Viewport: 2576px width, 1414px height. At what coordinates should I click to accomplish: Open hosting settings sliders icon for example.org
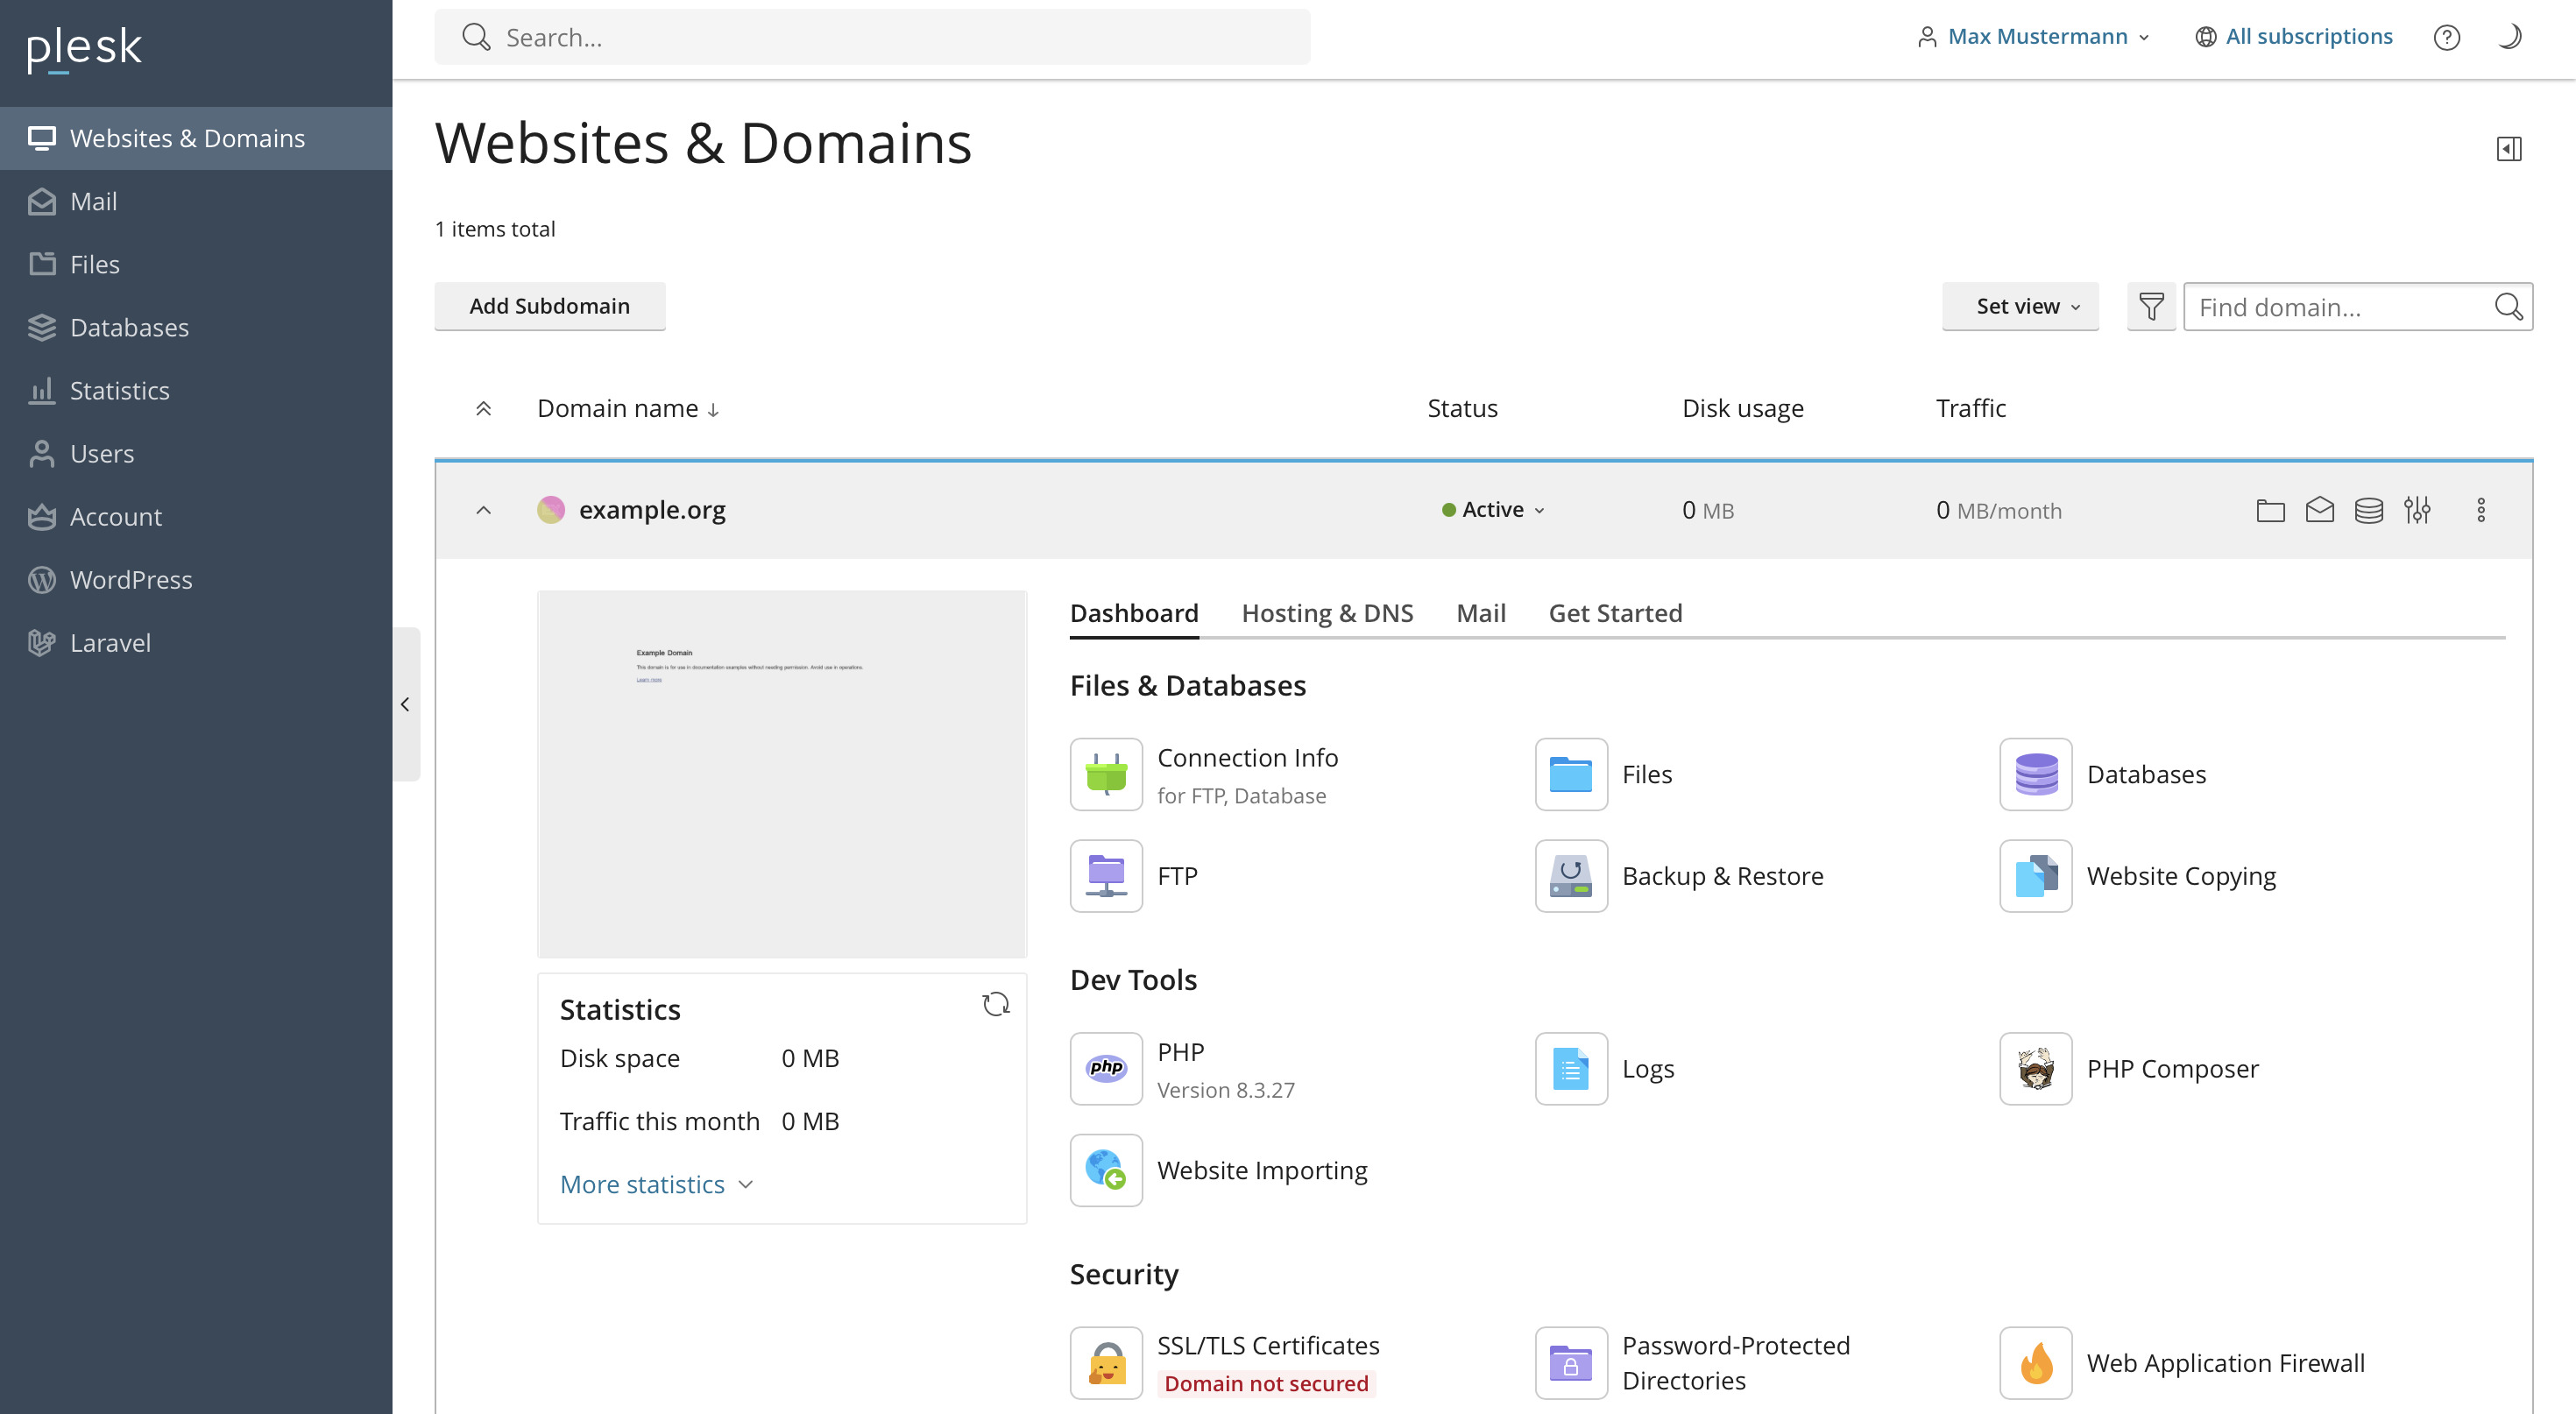pos(2420,510)
